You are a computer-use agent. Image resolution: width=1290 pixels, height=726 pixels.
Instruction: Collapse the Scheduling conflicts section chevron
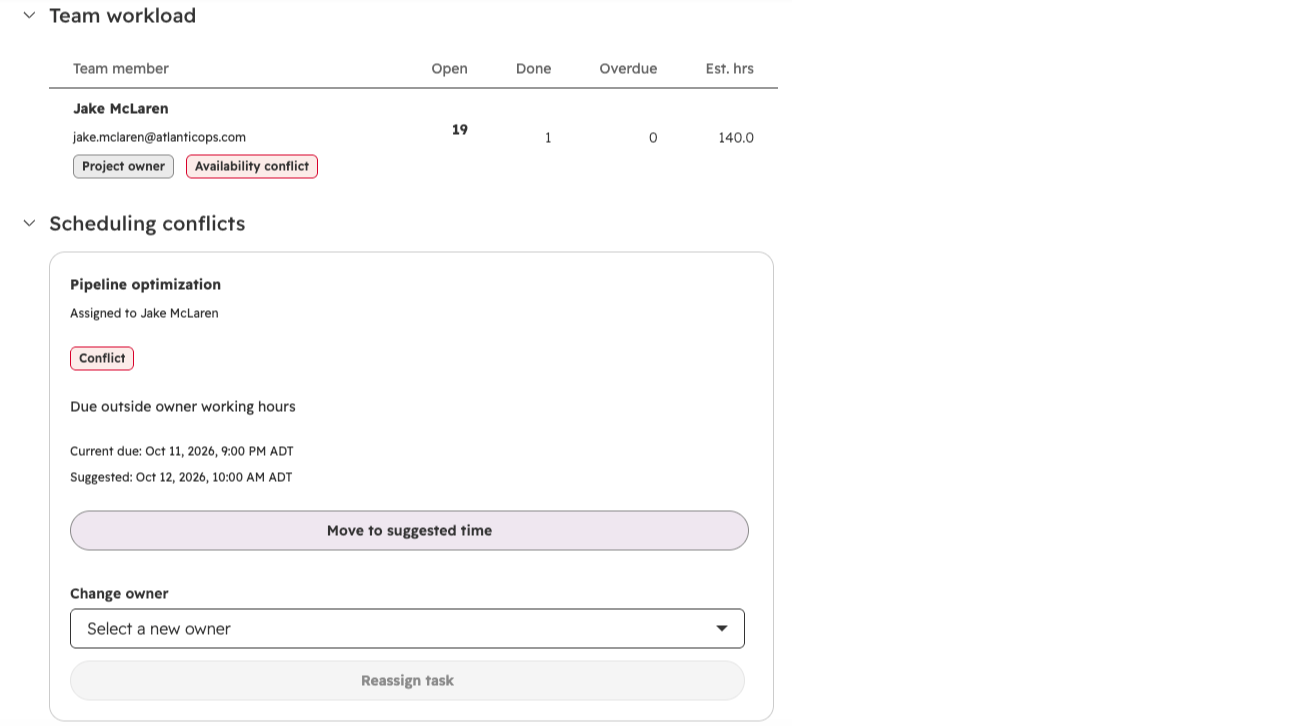pos(29,223)
